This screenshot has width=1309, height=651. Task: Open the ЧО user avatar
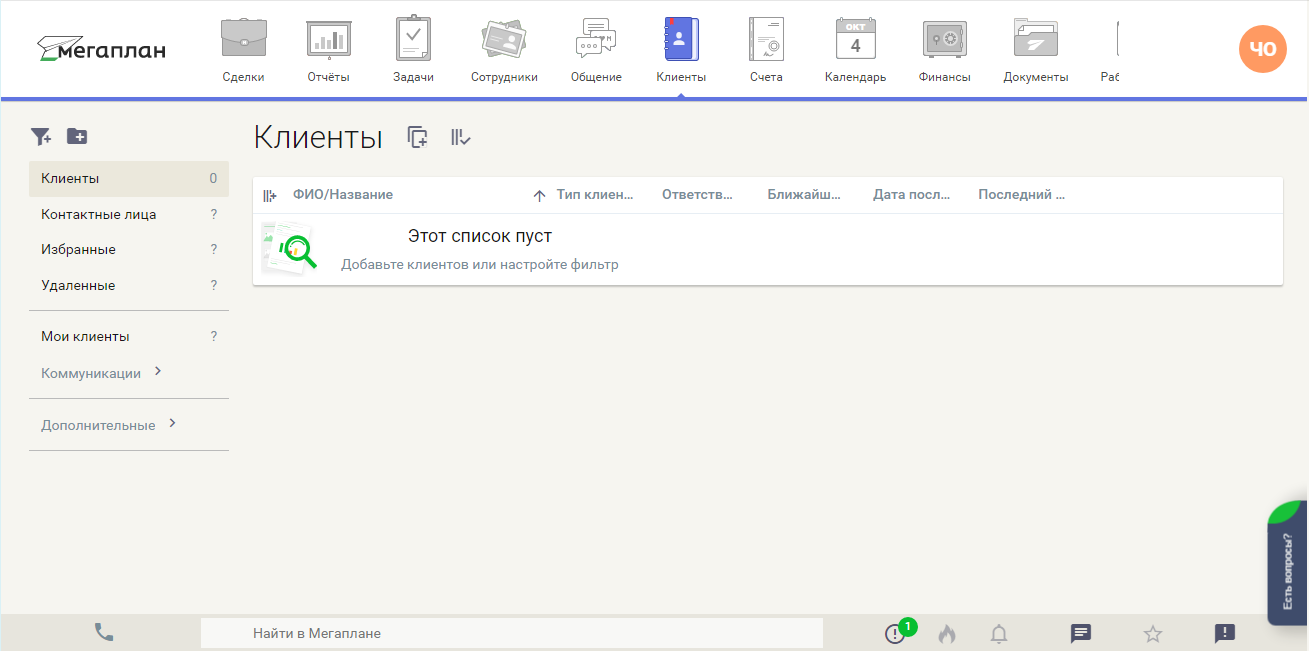pyautogui.click(x=1263, y=48)
